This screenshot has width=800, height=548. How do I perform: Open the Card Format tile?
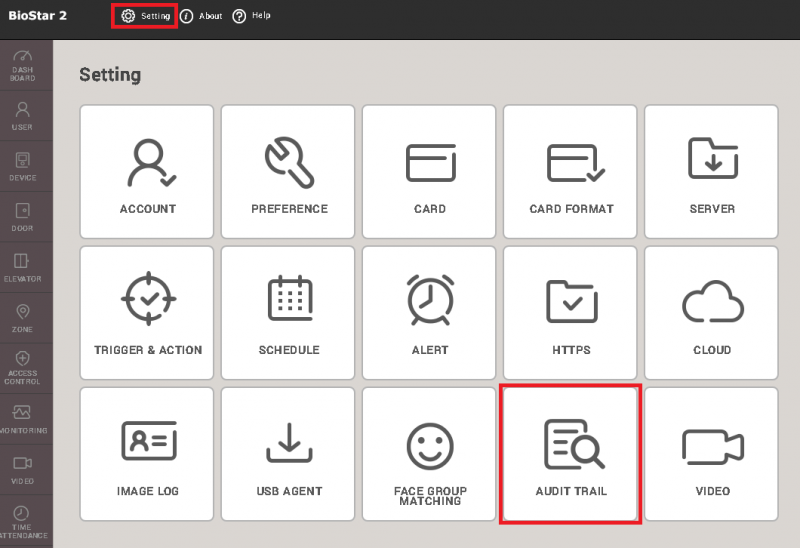click(571, 172)
